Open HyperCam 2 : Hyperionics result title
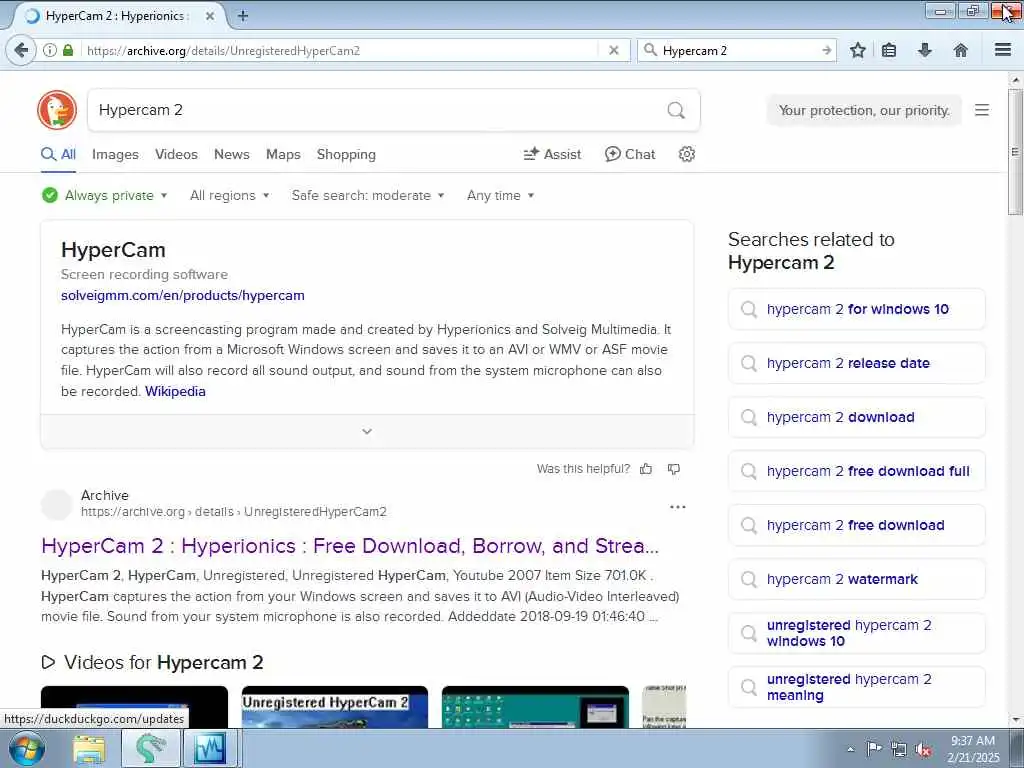This screenshot has height=768, width=1024. tap(350, 545)
